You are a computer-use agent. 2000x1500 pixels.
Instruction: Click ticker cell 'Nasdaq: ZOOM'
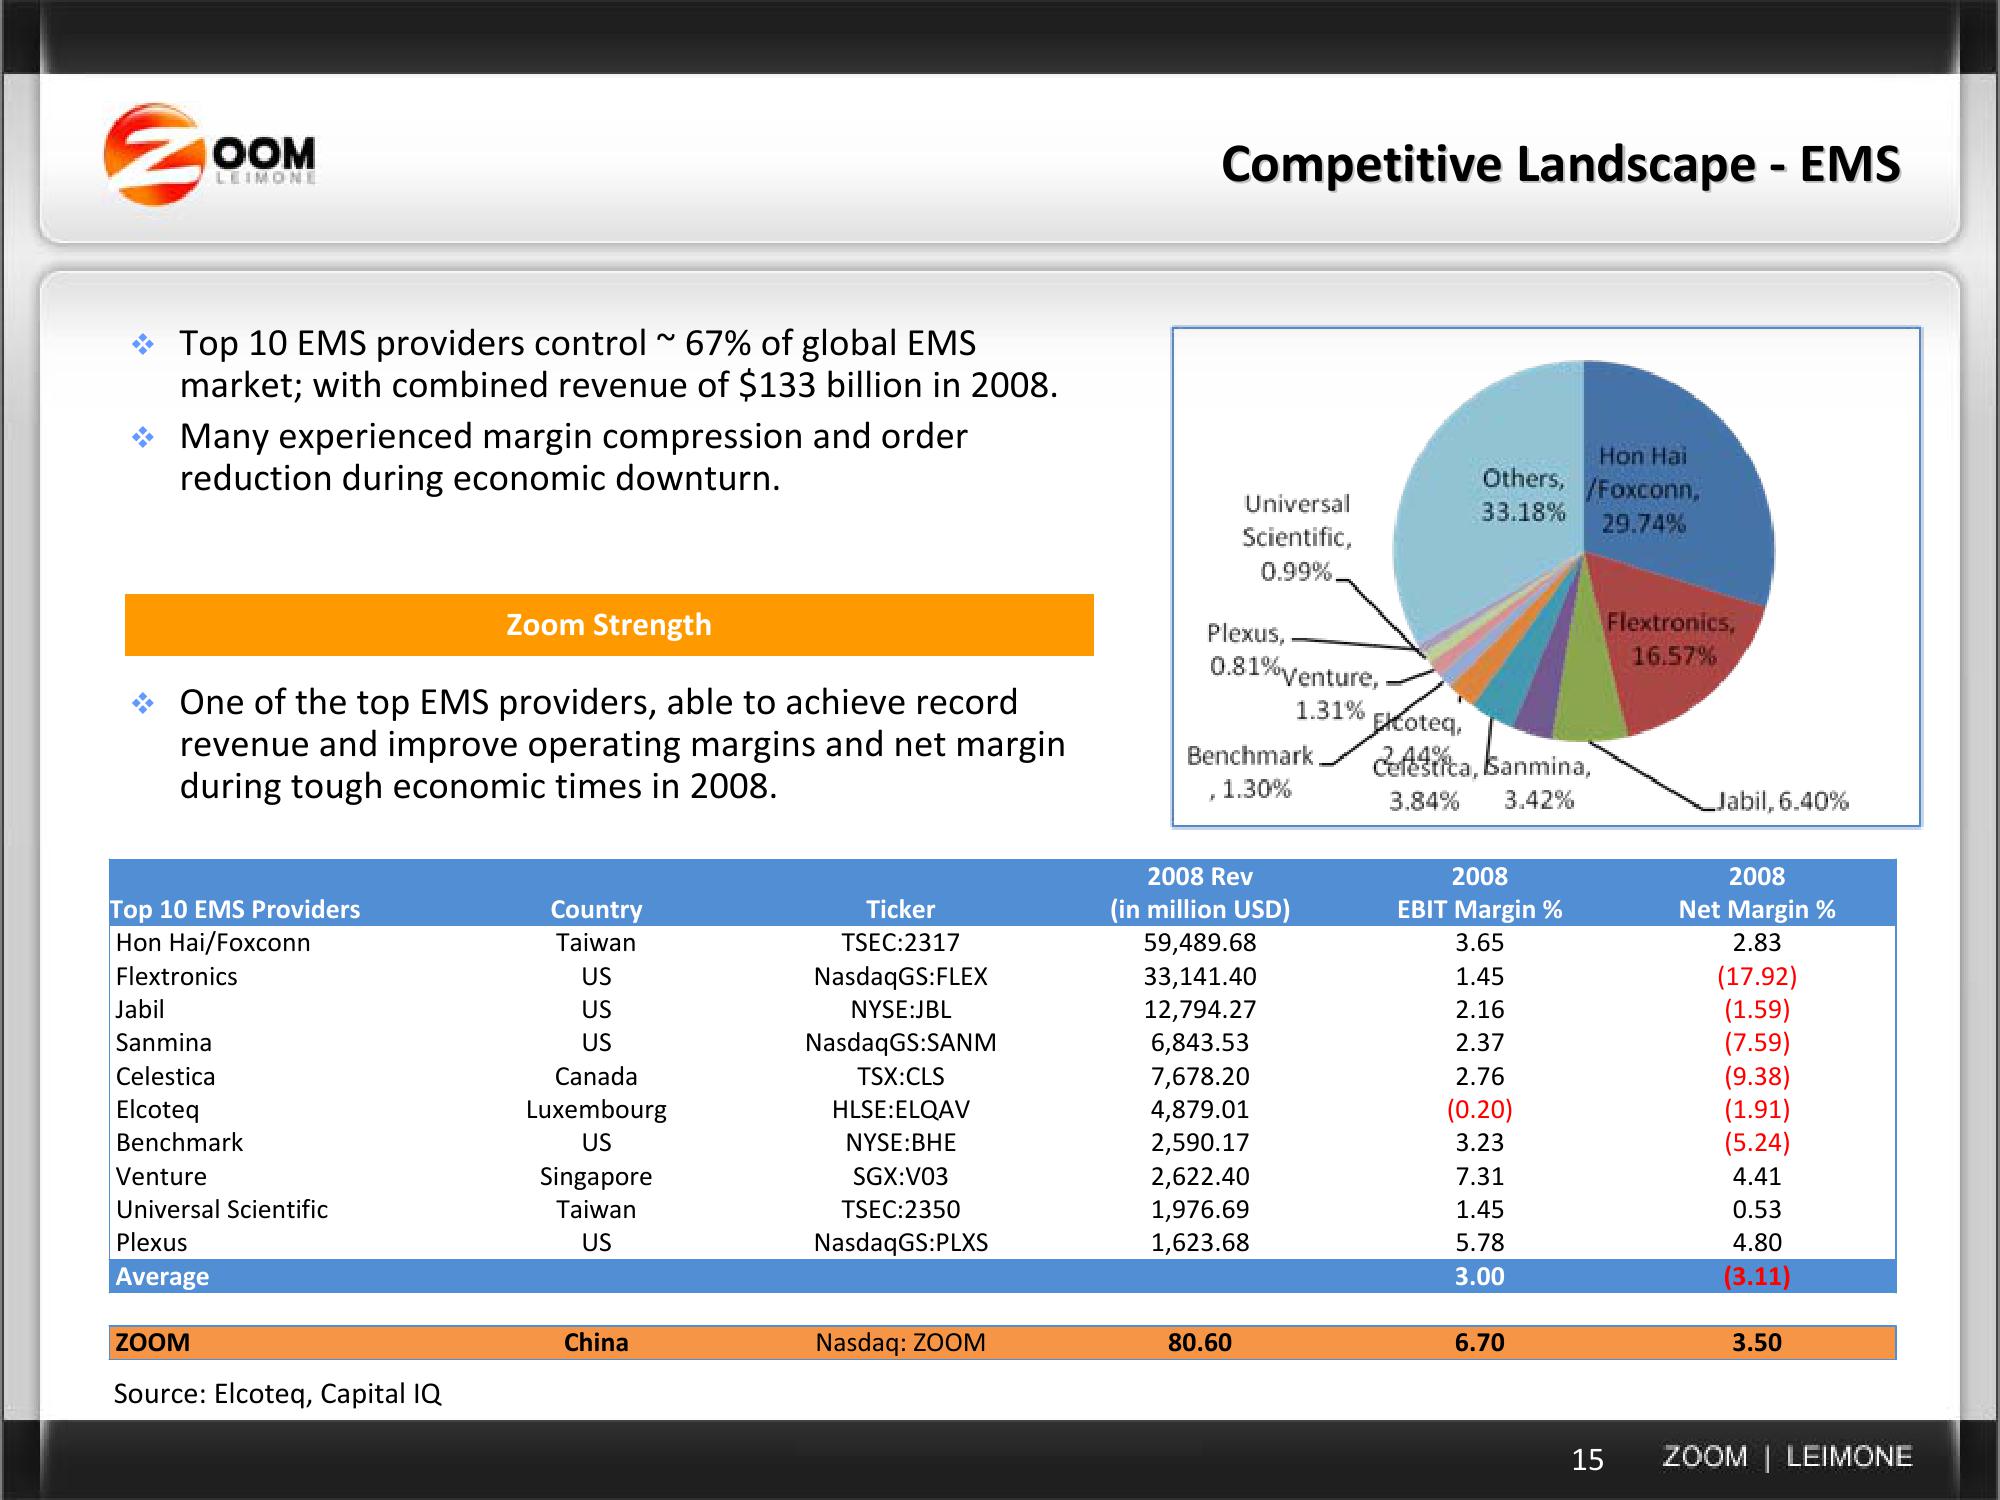coord(900,1343)
